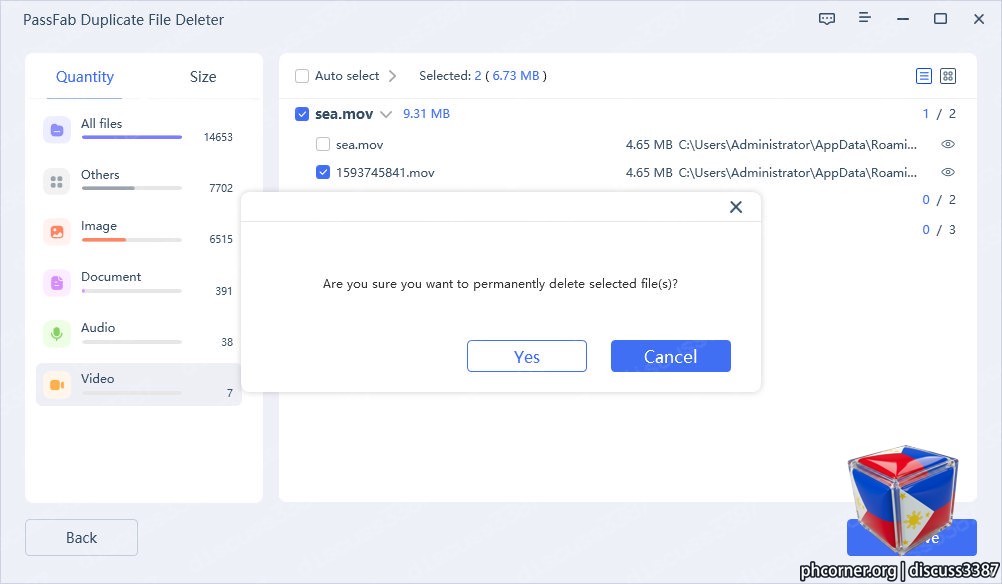Screen dimensions: 1002x584
Task: Enable the Auto select checkbox
Action: tap(302, 76)
